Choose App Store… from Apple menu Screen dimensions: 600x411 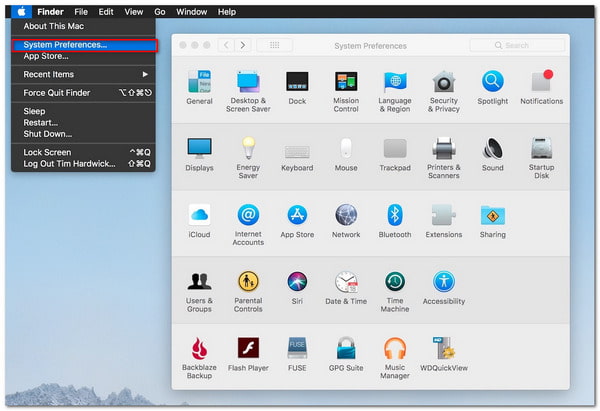point(83,56)
